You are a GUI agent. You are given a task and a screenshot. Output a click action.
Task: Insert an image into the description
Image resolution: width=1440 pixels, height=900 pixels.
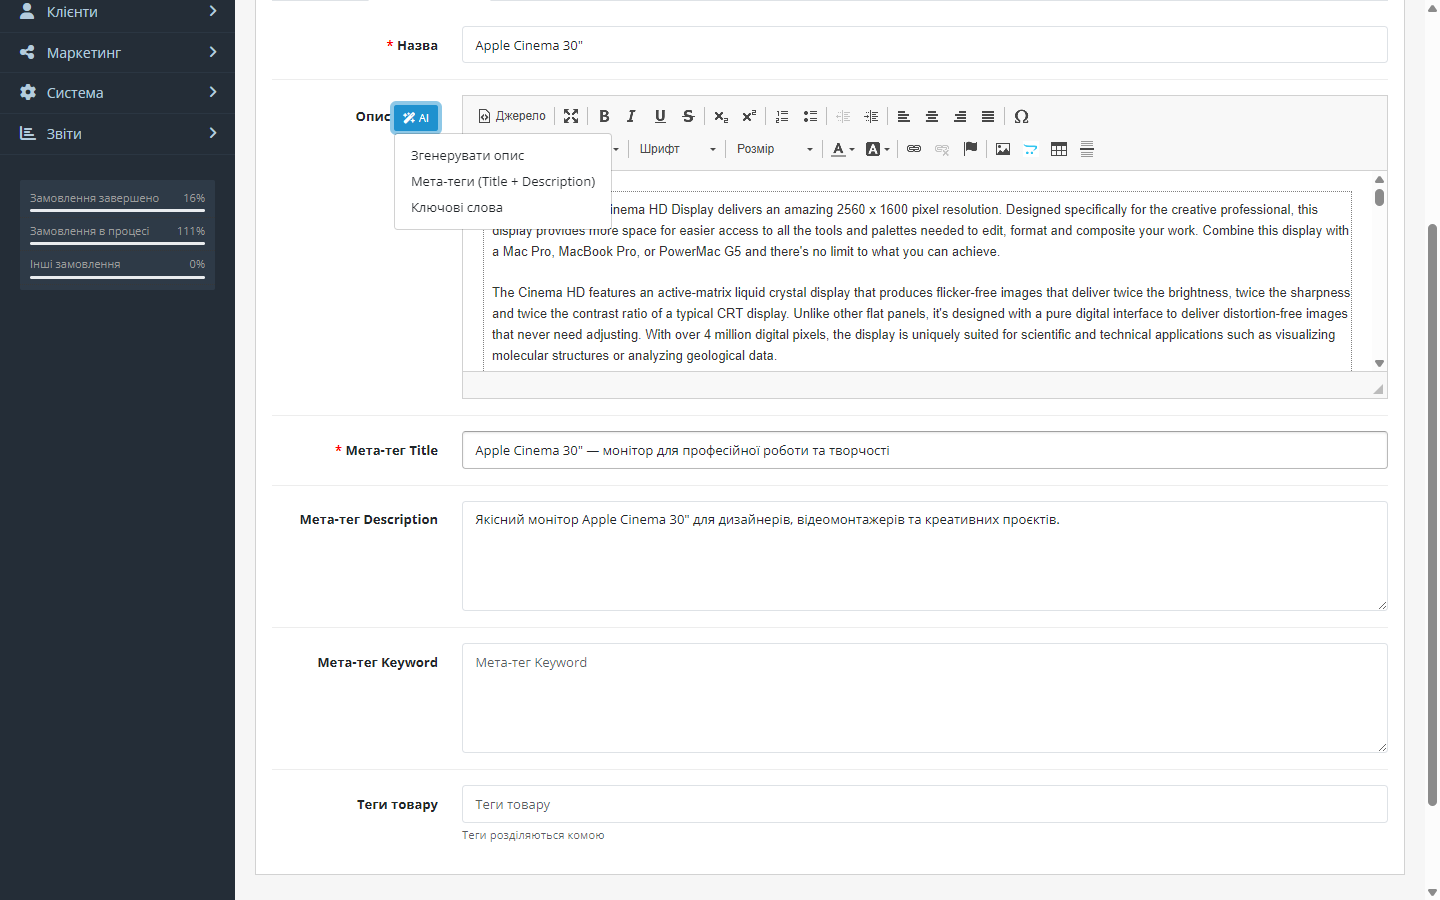point(1003,149)
